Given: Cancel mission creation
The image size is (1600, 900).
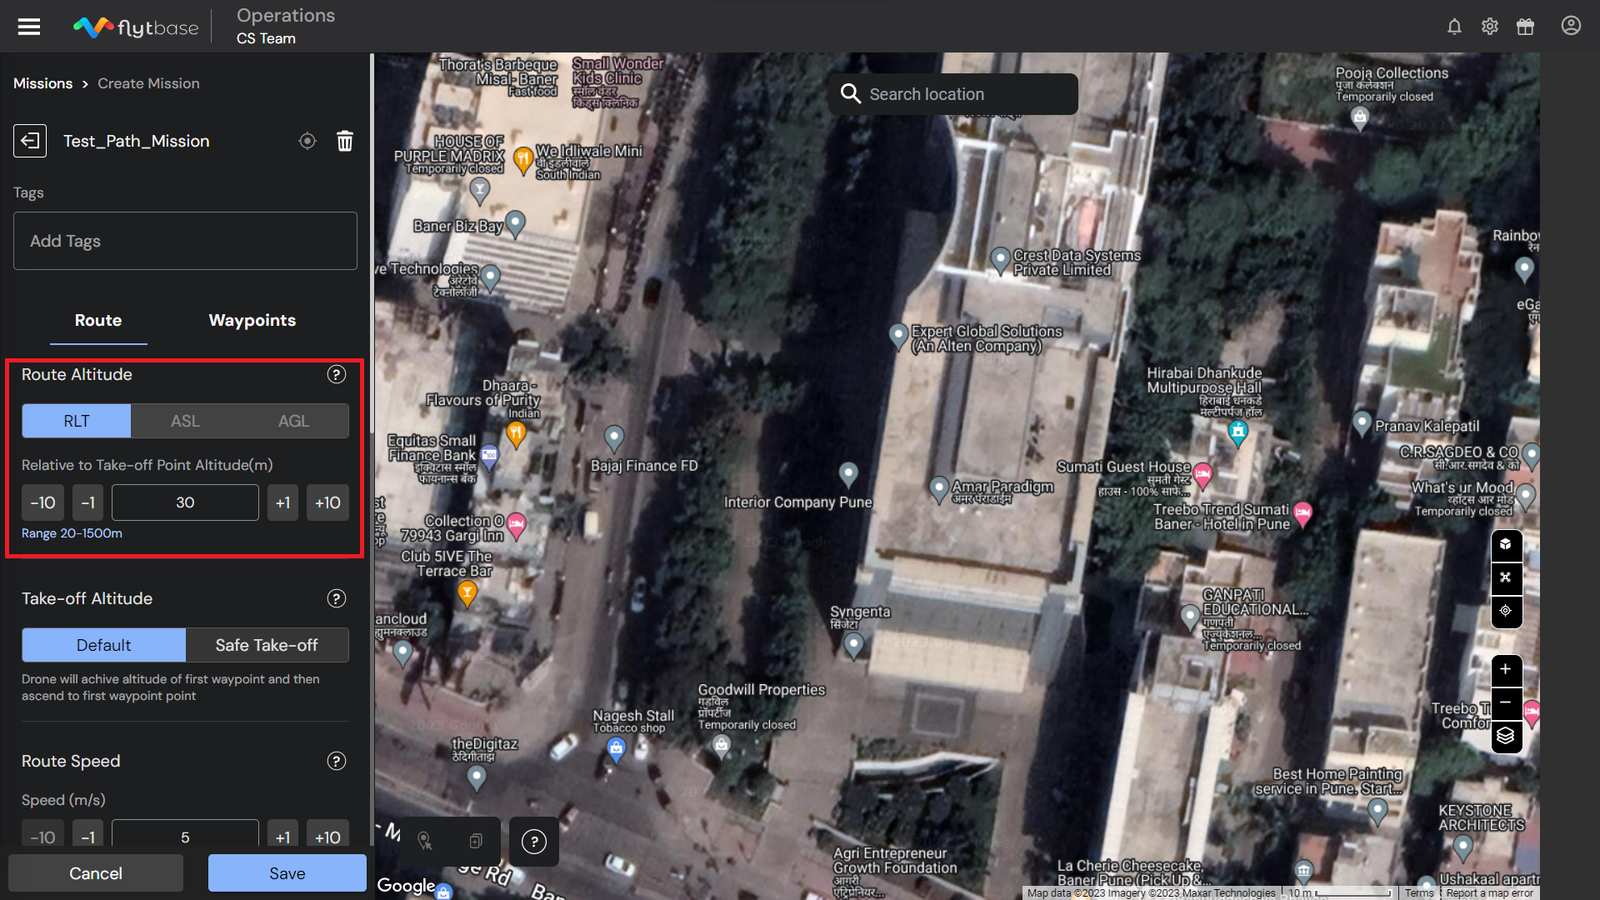Looking at the screenshot, I should click(x=96, y=873).
